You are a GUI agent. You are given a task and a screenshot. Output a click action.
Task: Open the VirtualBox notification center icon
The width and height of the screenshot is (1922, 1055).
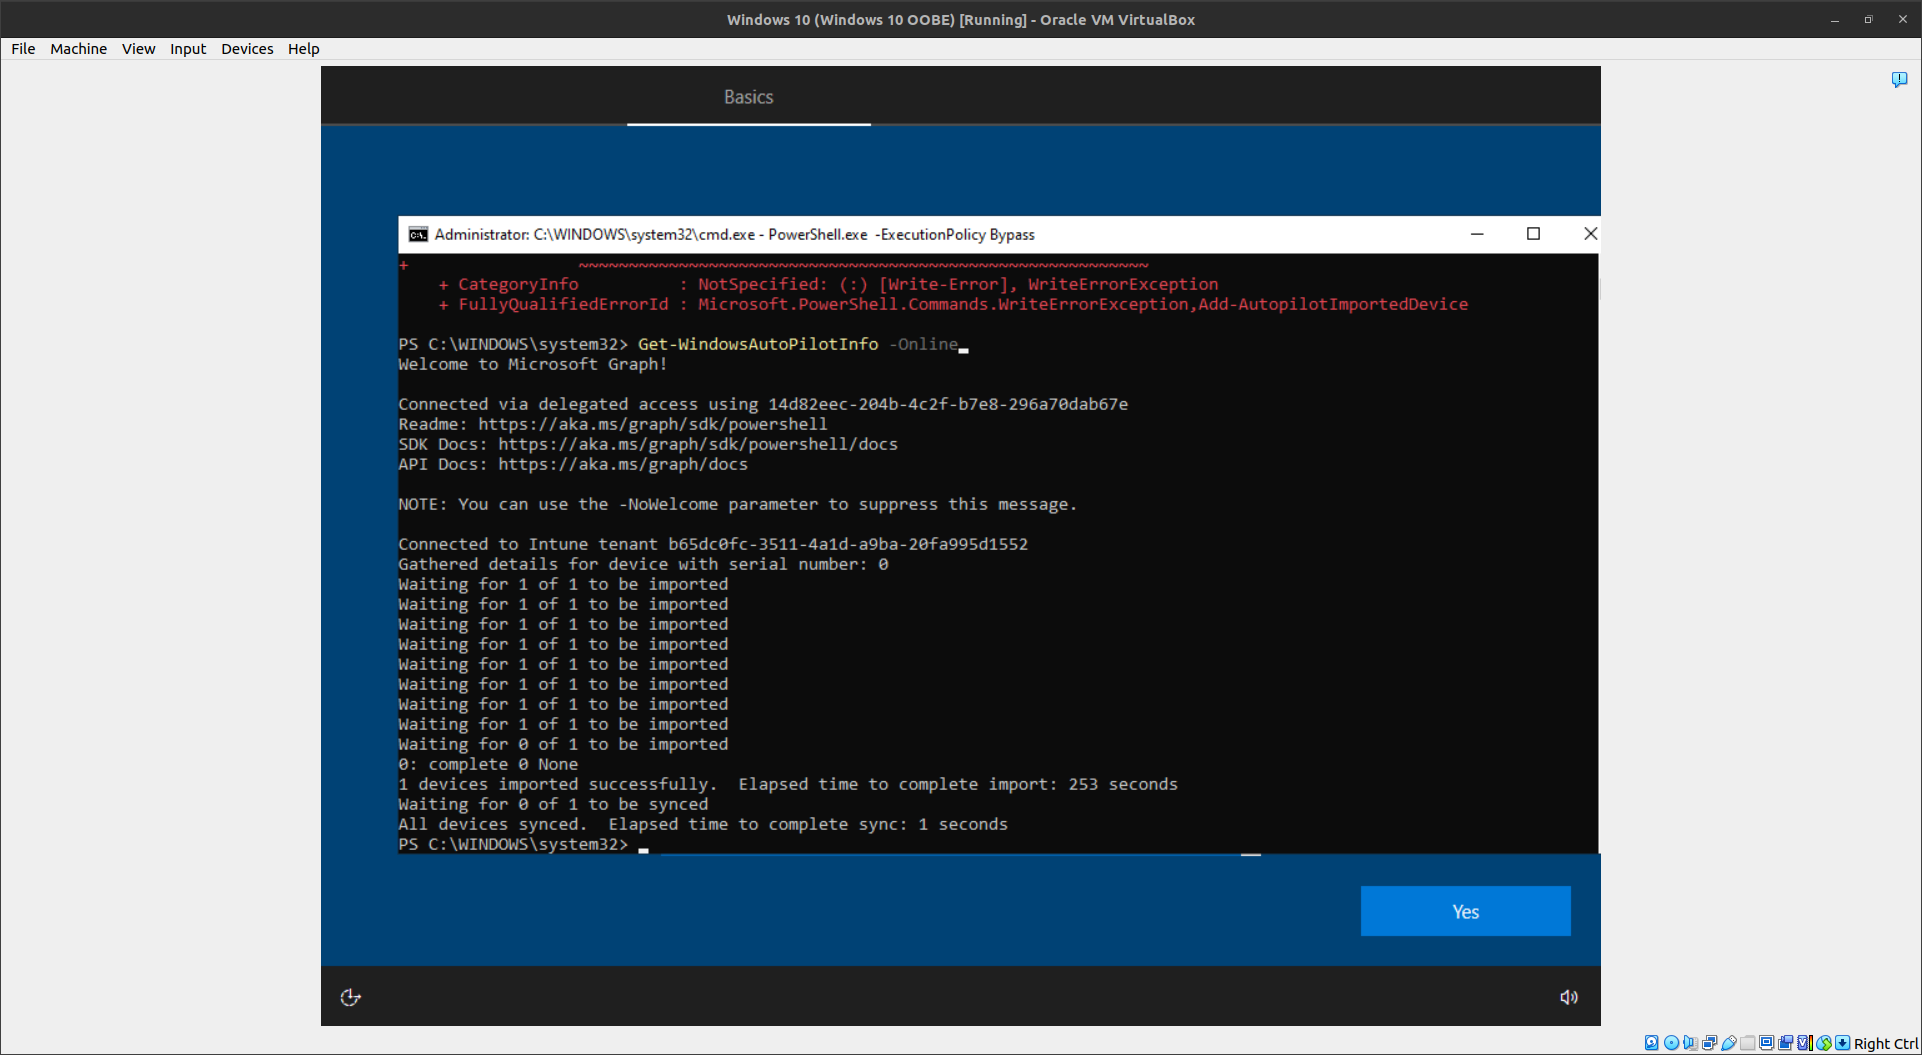point(1899,79)
